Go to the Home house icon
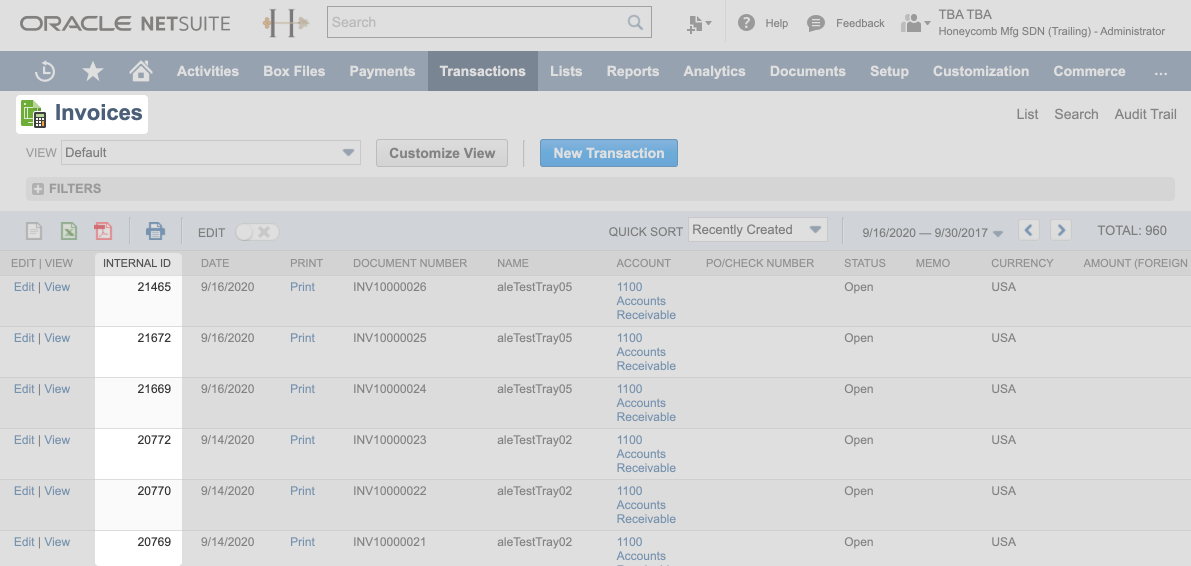 [x=141, y=71]
